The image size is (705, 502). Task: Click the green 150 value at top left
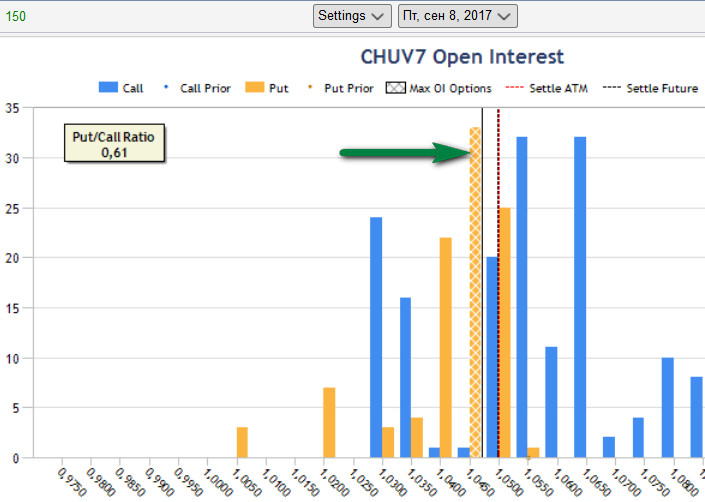pyautogui.click(x=17, y=16)
